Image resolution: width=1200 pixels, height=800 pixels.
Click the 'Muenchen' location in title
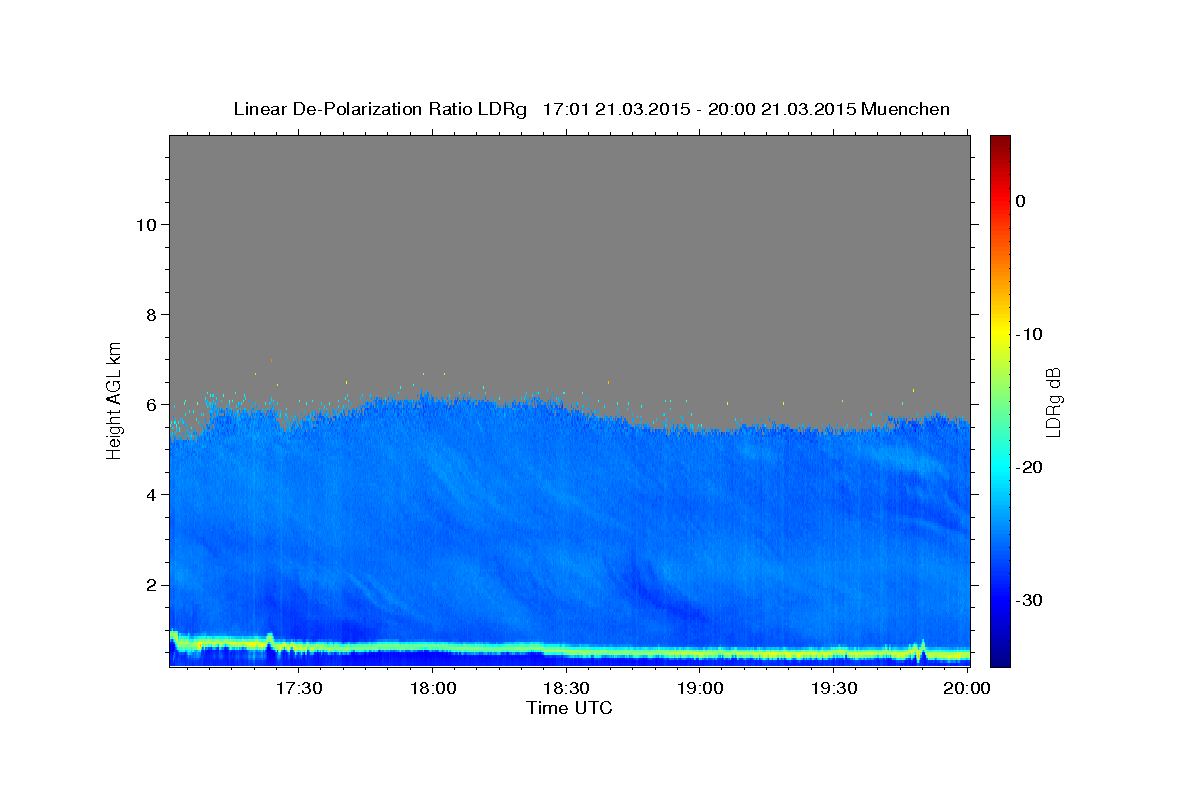pyautogui.click(x=906, y=109)
